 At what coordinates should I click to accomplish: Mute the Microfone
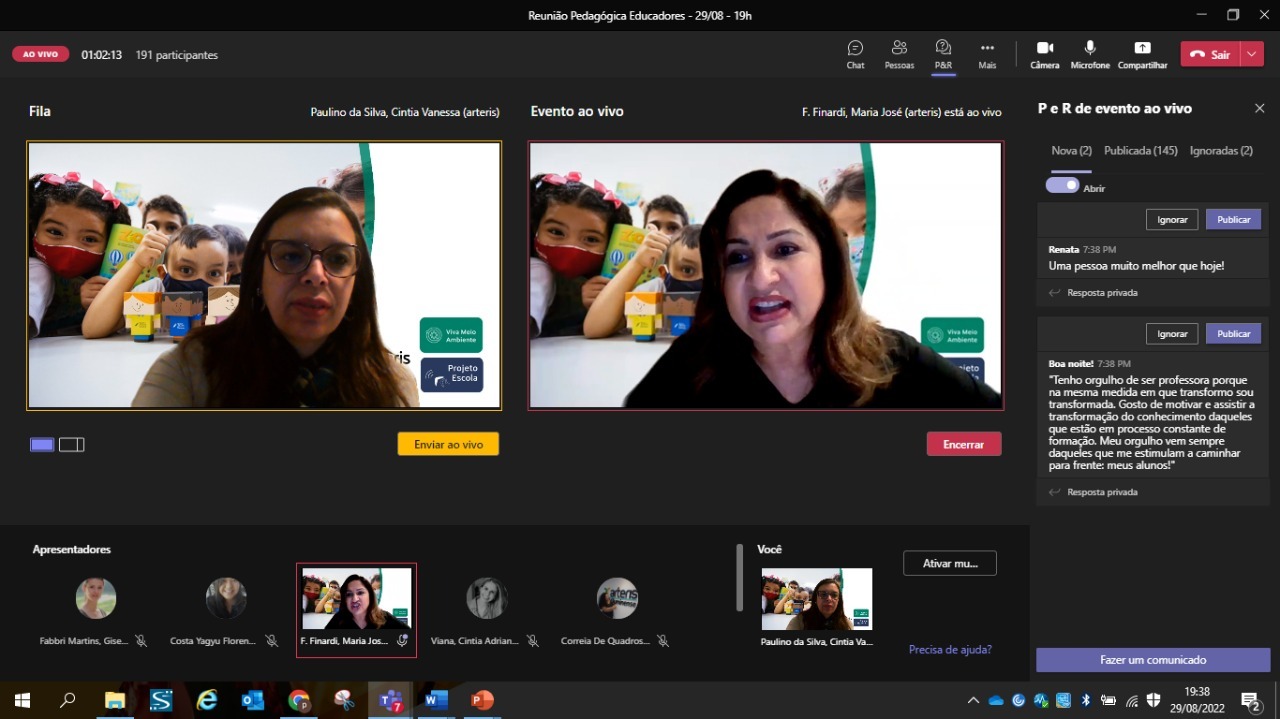[1090, 54]
